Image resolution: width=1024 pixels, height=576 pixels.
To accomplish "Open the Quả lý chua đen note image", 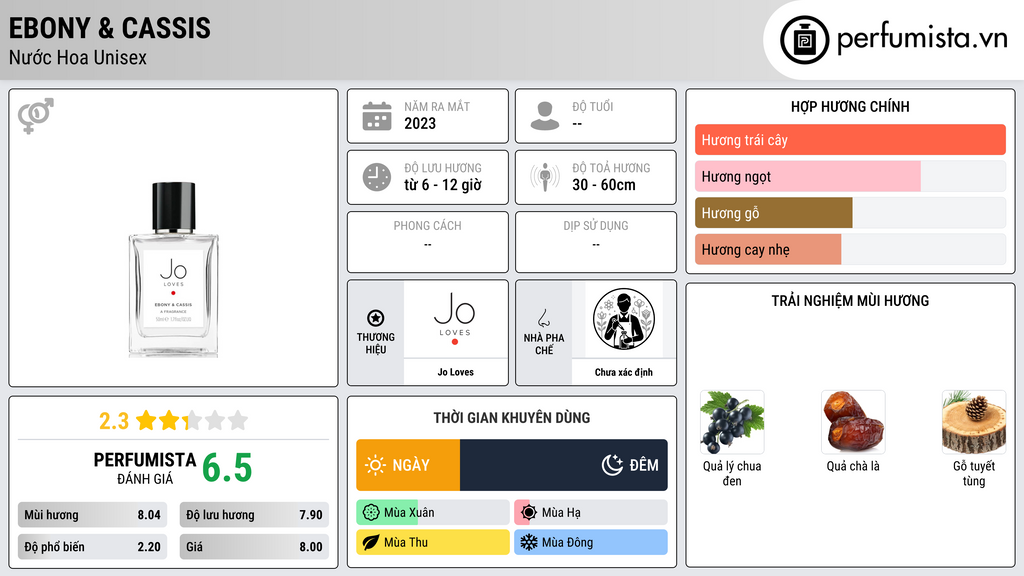I will (732, 422).
